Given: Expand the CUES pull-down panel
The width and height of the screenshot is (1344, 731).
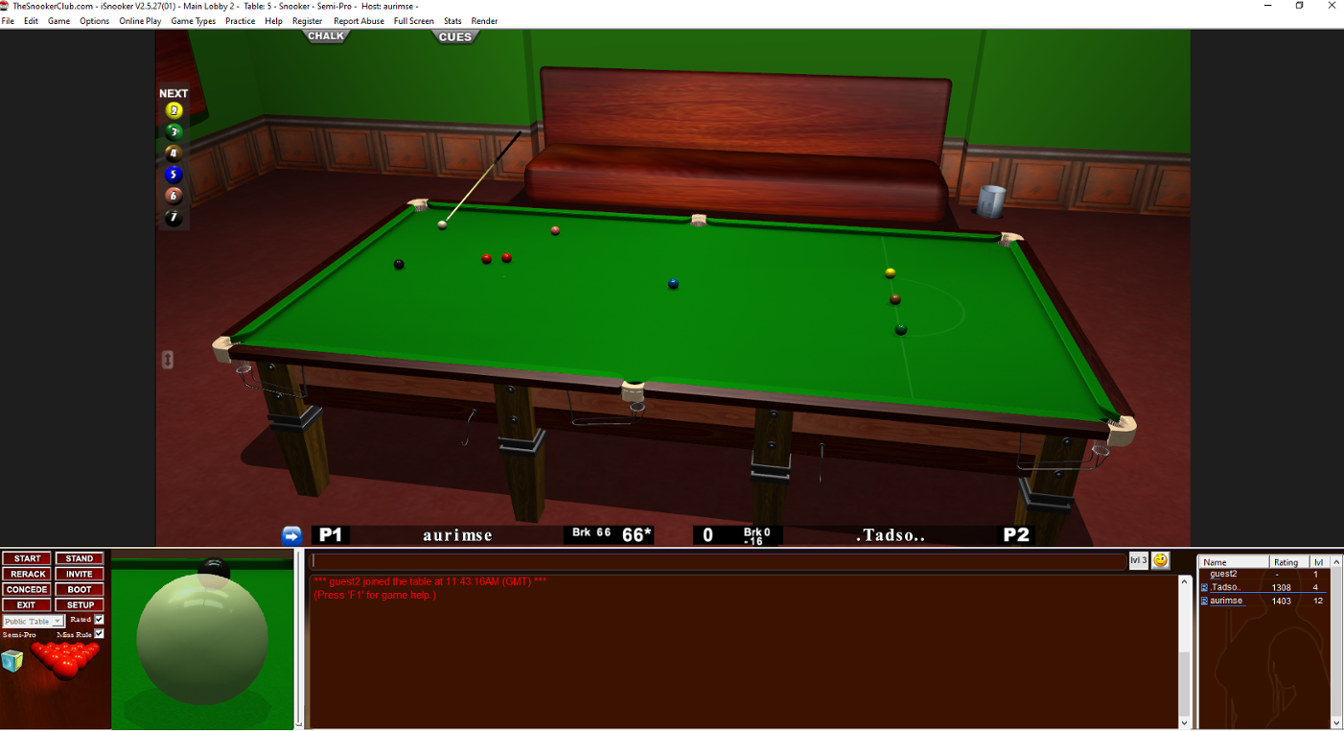Looking at the screenshot, I should point(455,38).
